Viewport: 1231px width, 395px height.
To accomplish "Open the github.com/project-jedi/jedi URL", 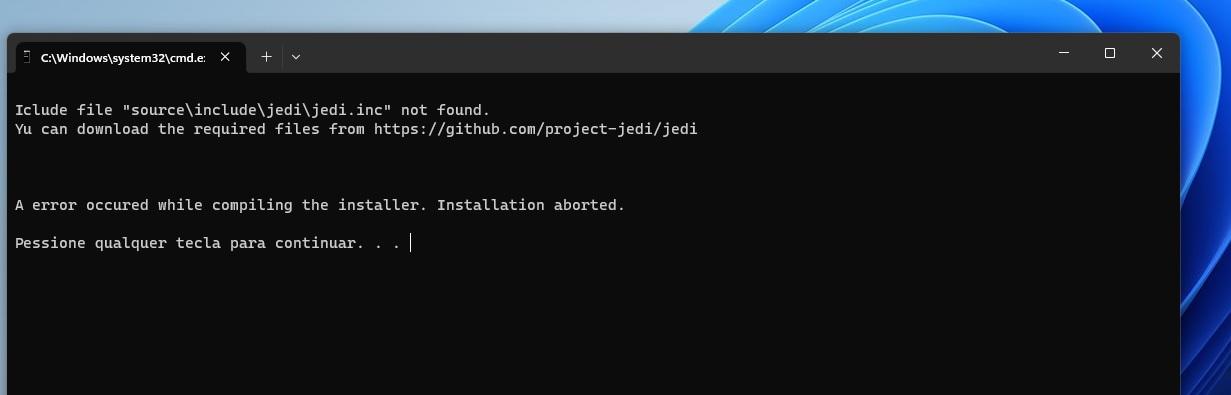I will click(535, 129).
